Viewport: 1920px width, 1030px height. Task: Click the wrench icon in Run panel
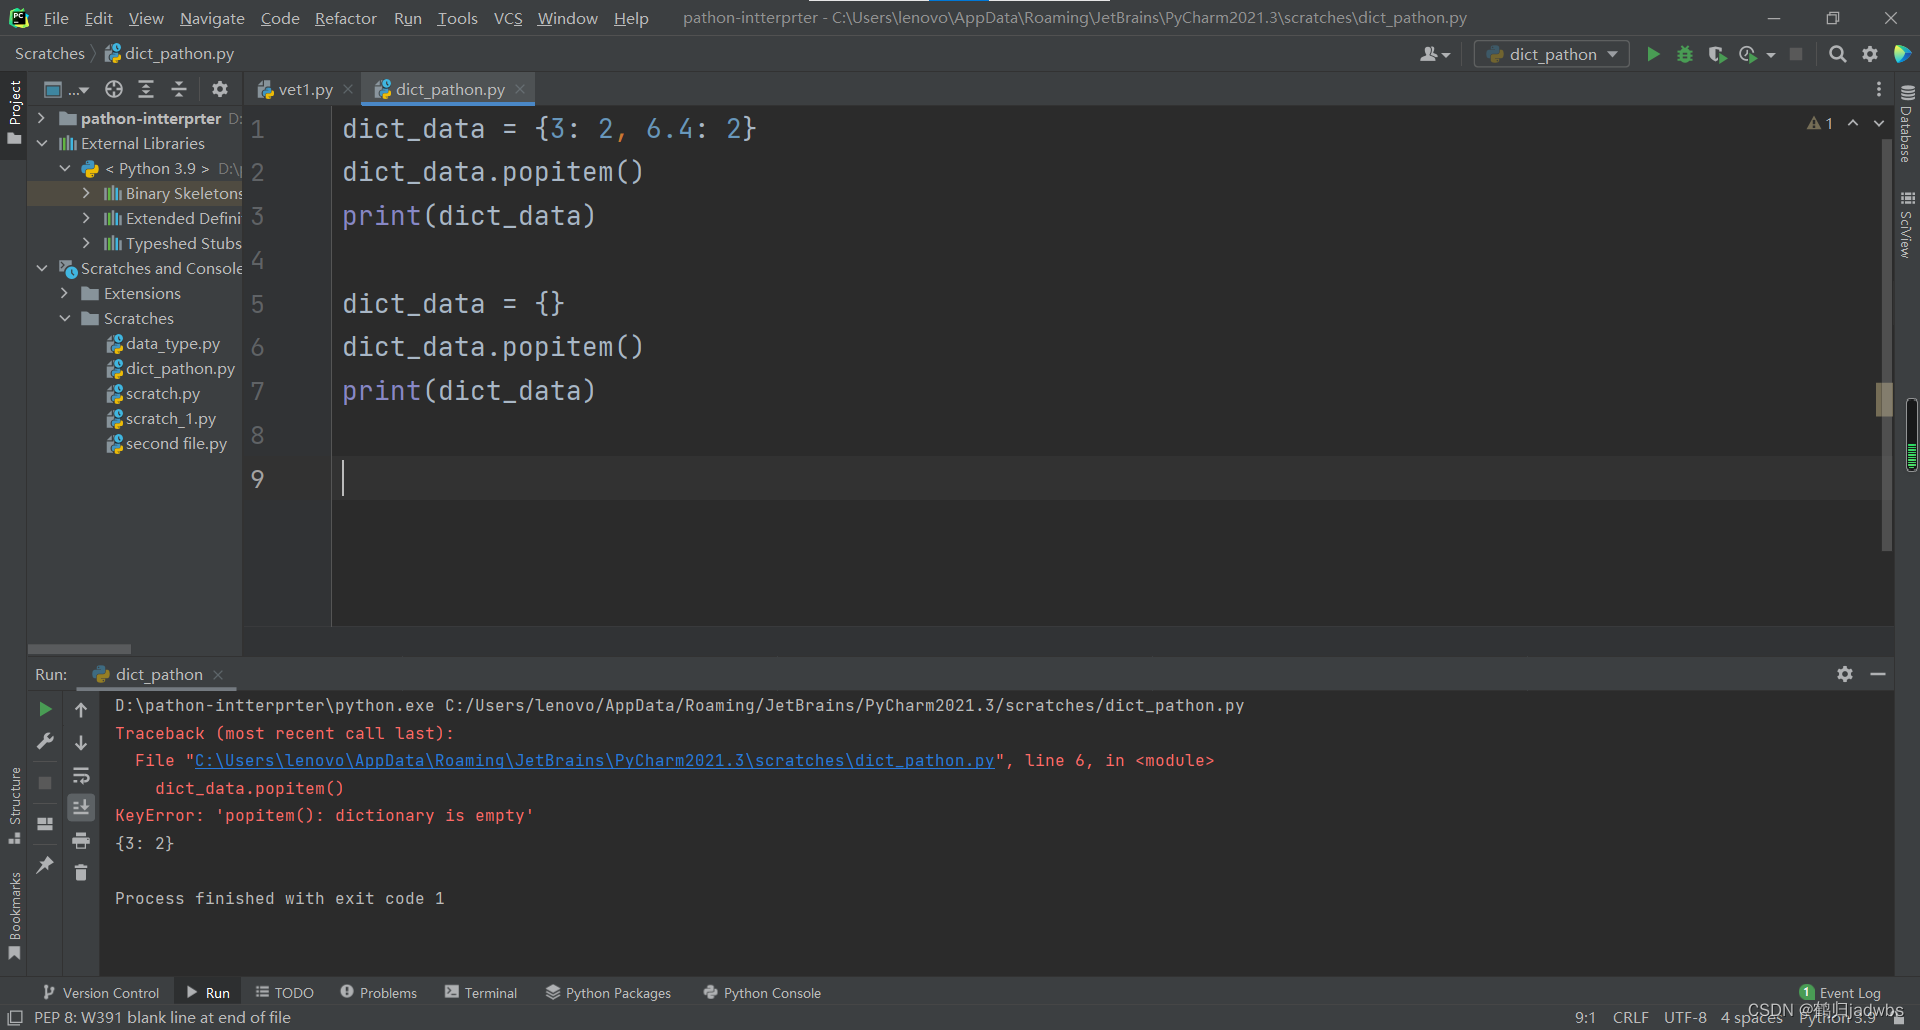pos(45,741)
